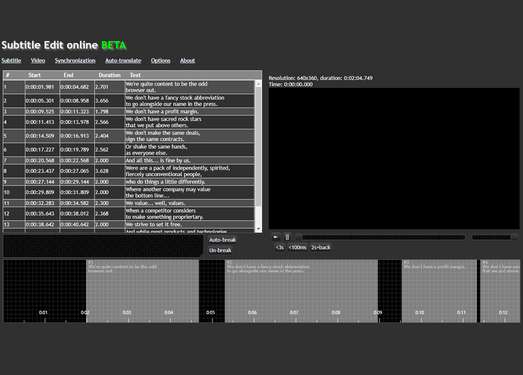523x375 pixels.
Task: Open the About menu
Action: click(x=187, y=60)
